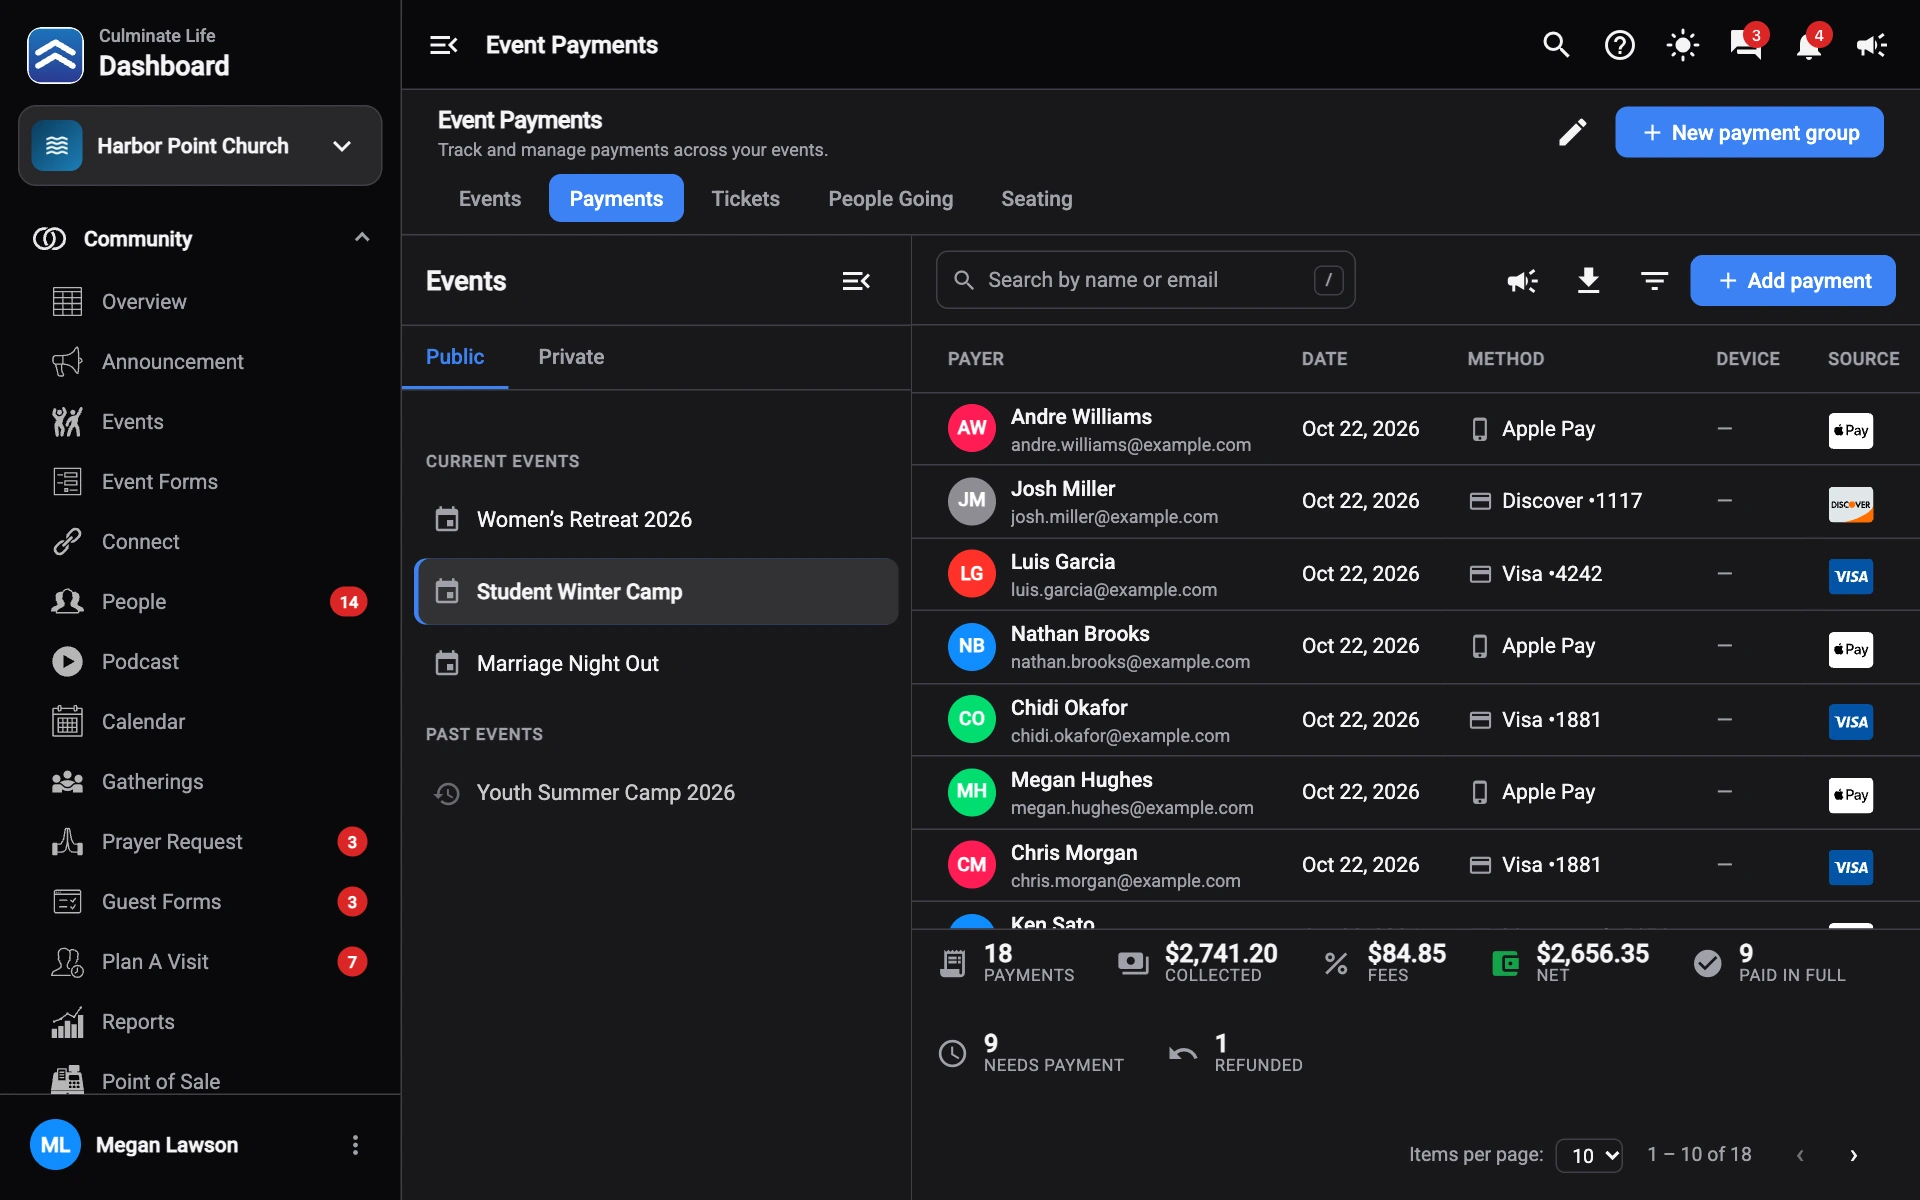Focus the Search by name or email field
This screenshot has width=1920, height=1200.
(x=1145, y=280)
